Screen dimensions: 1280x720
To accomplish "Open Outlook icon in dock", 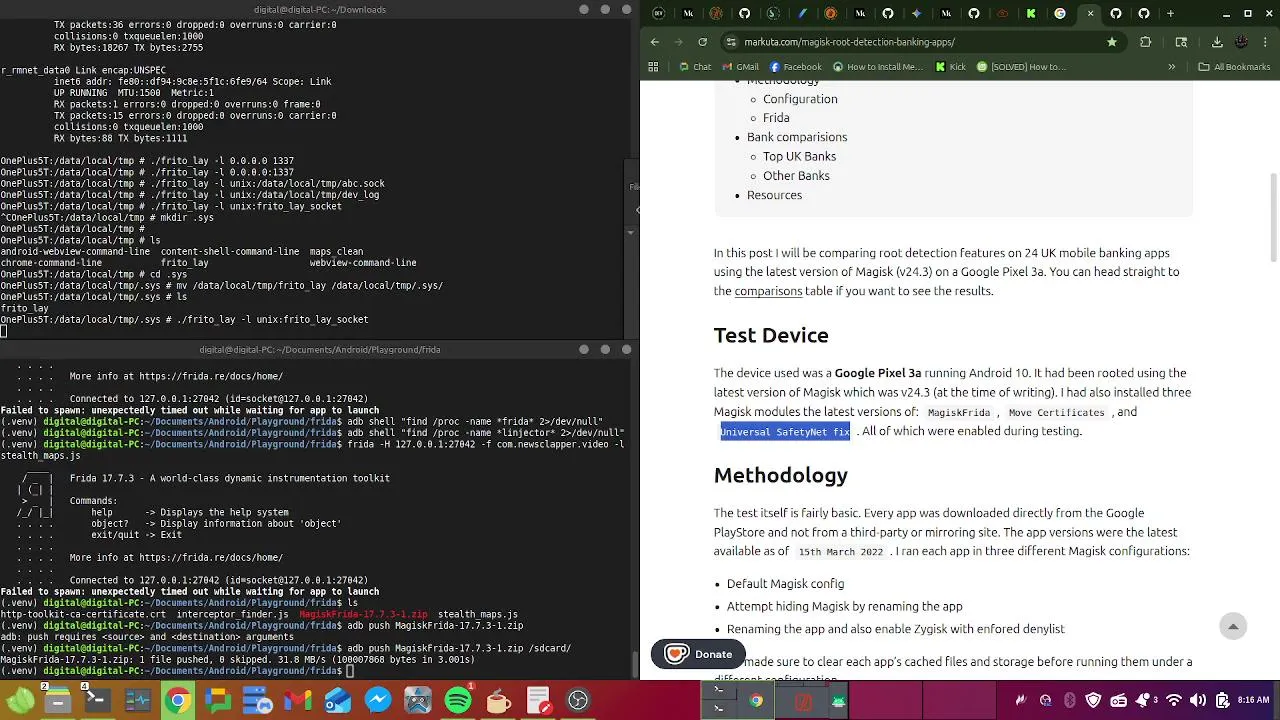I will pos(338,700).
